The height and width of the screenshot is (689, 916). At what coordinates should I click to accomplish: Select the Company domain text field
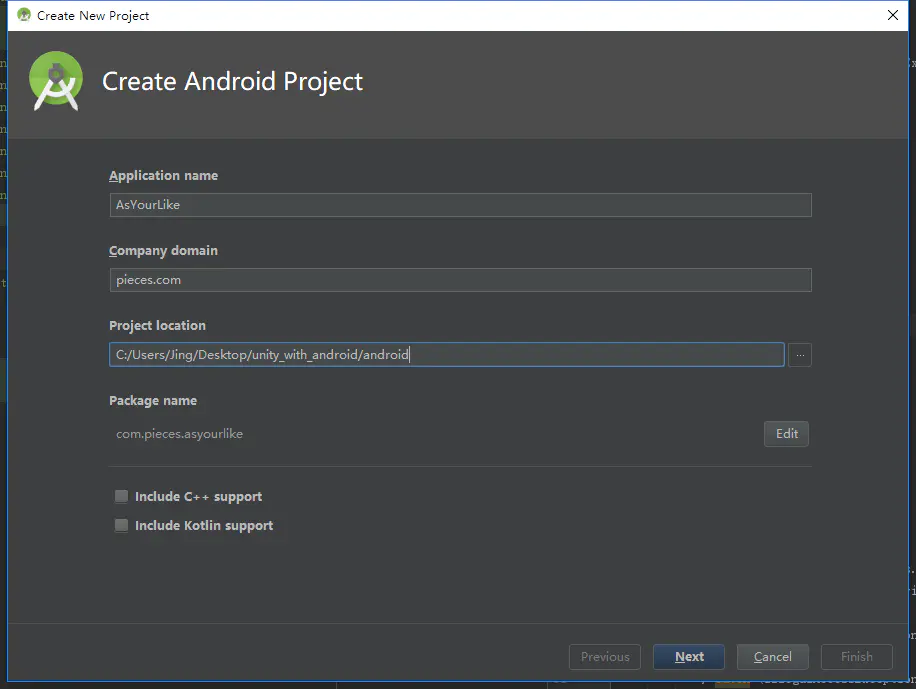(460, 280)
